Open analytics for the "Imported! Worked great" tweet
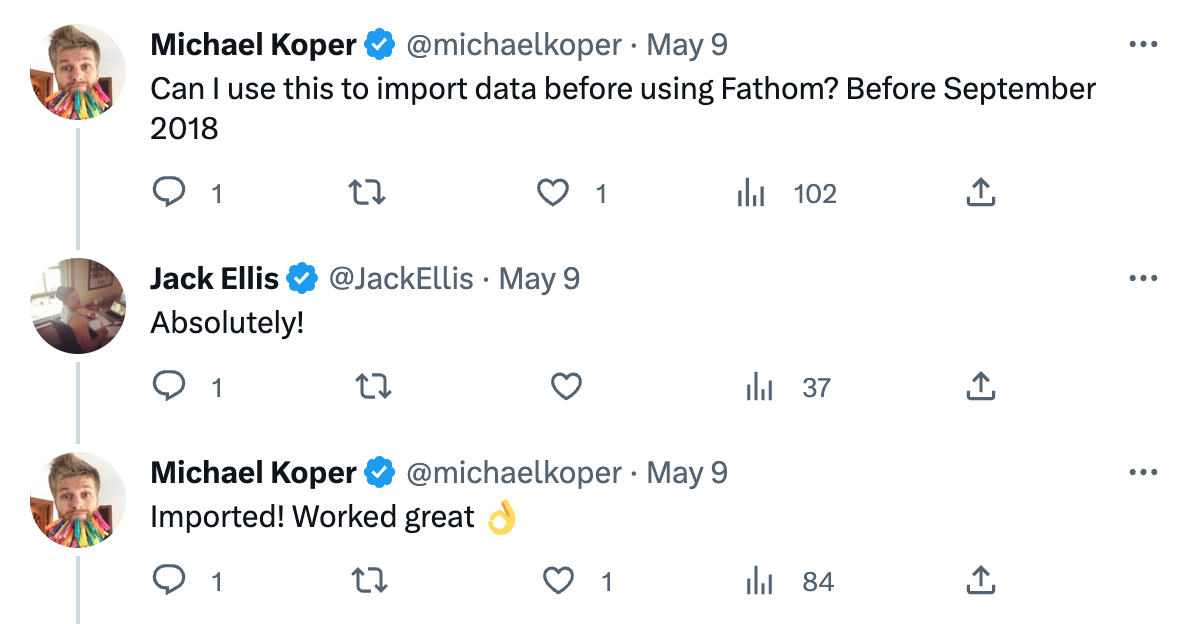 point(760,580)
